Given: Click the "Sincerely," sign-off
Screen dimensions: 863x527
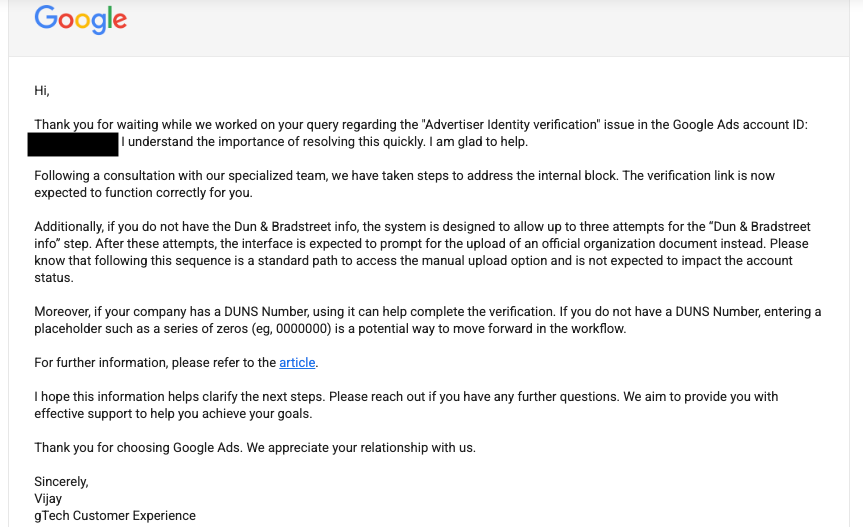Looking at the screenshot, I should pos(61,481).
